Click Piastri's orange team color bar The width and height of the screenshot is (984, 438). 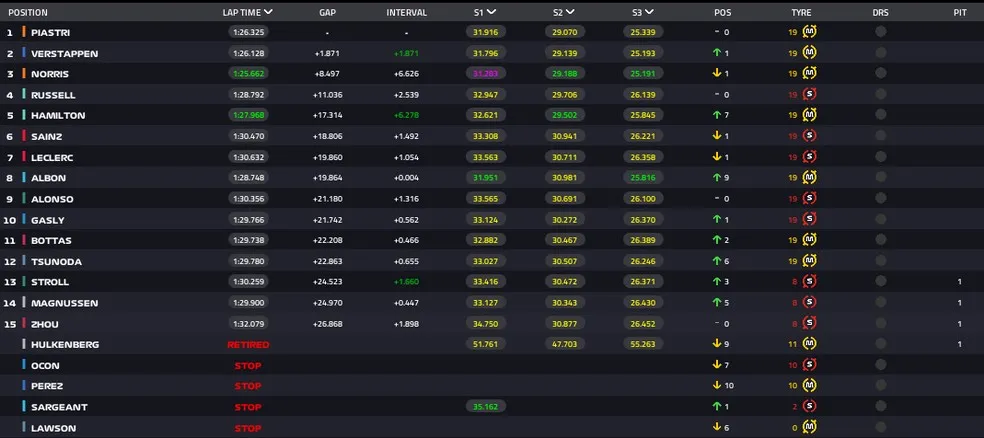[24, 32]
